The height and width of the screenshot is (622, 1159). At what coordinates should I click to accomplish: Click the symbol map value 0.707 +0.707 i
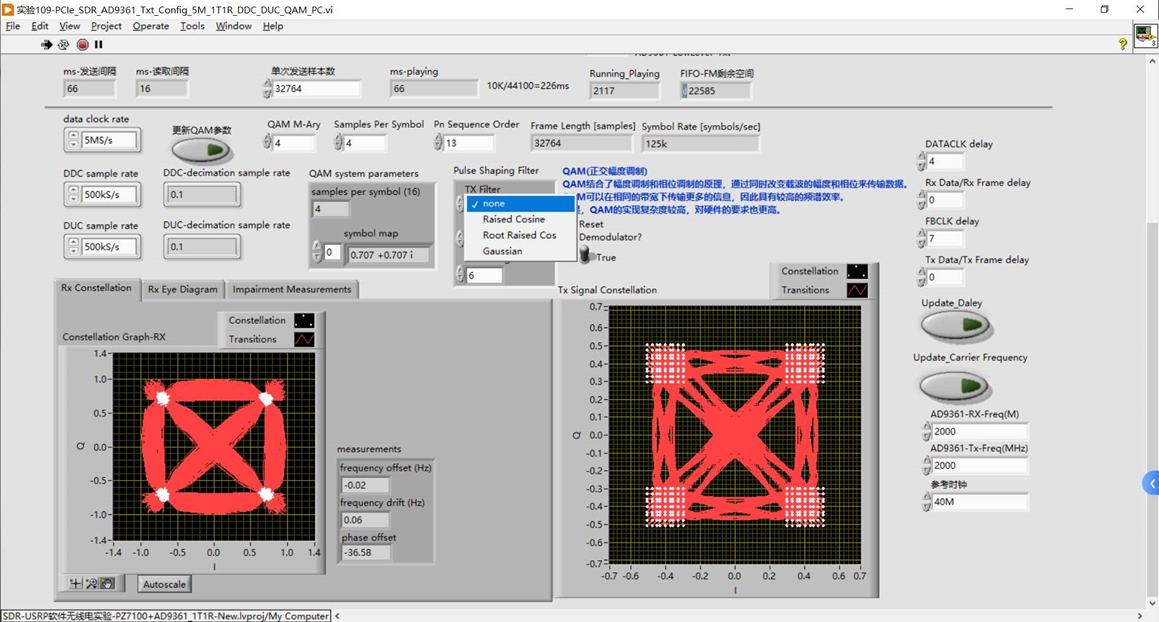tap(388, 254)
